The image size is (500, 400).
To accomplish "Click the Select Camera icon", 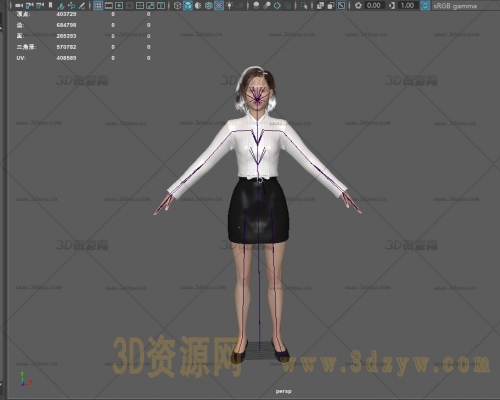I will (x=19, y=5).
